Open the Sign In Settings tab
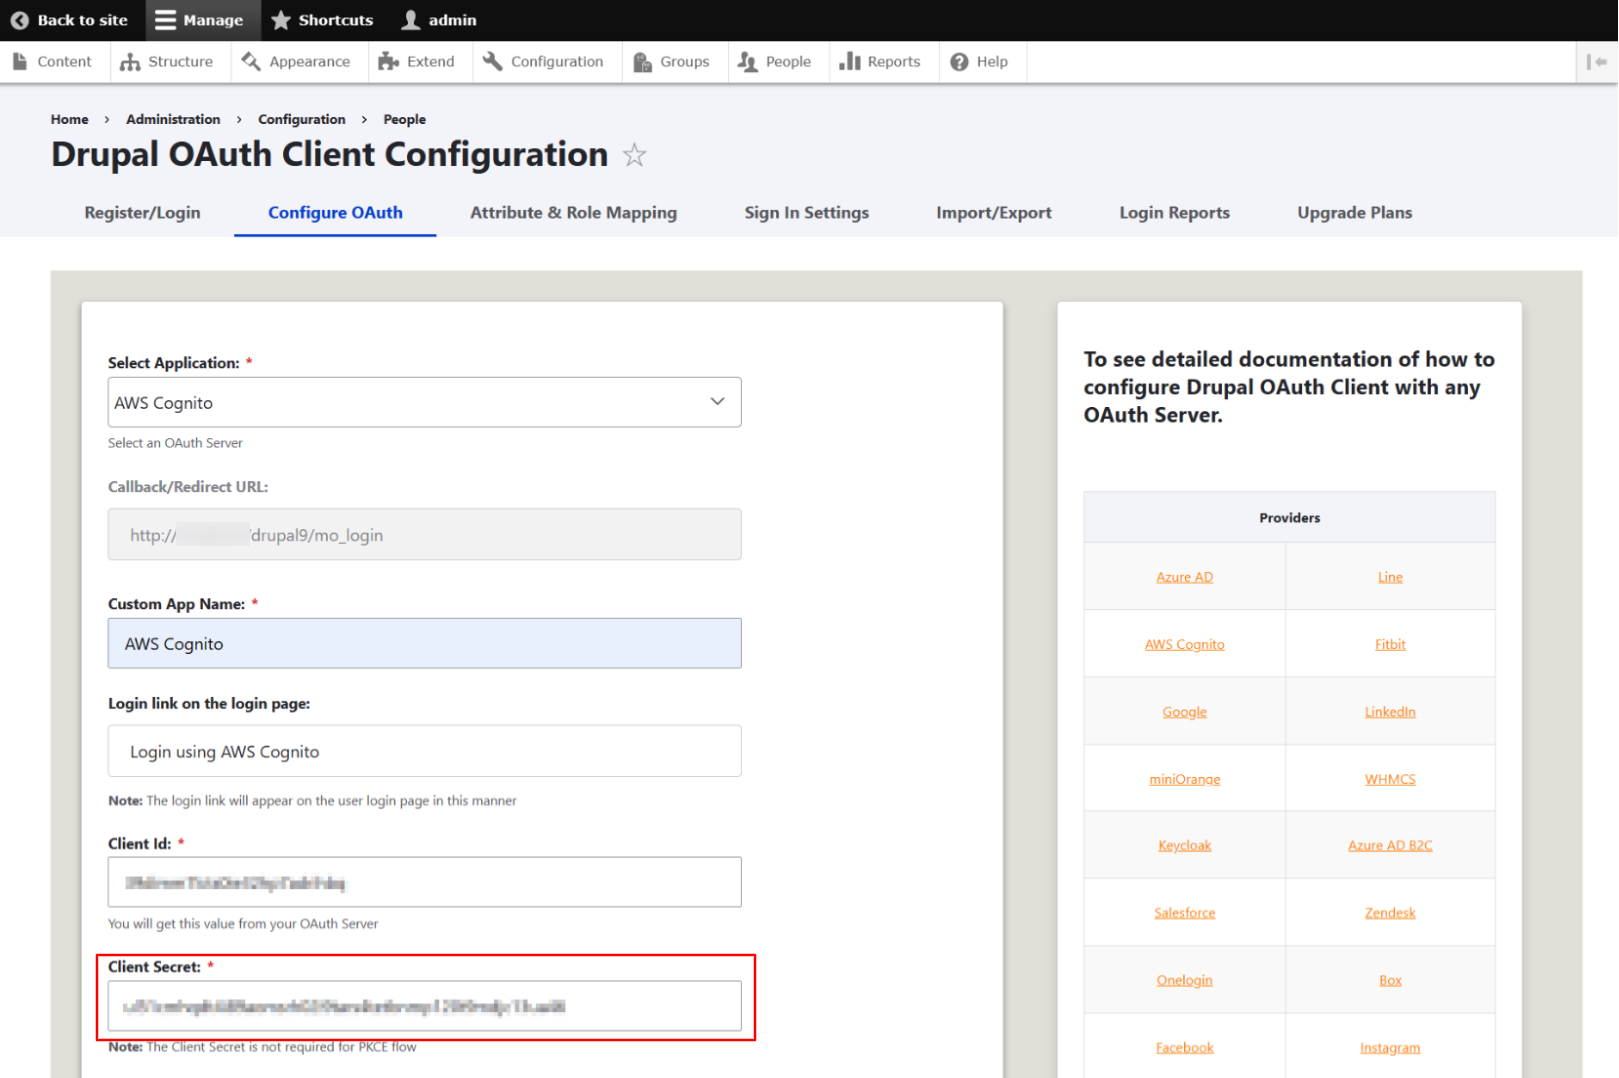This screenshot has width=1619, height=1078. click(806, 213)
